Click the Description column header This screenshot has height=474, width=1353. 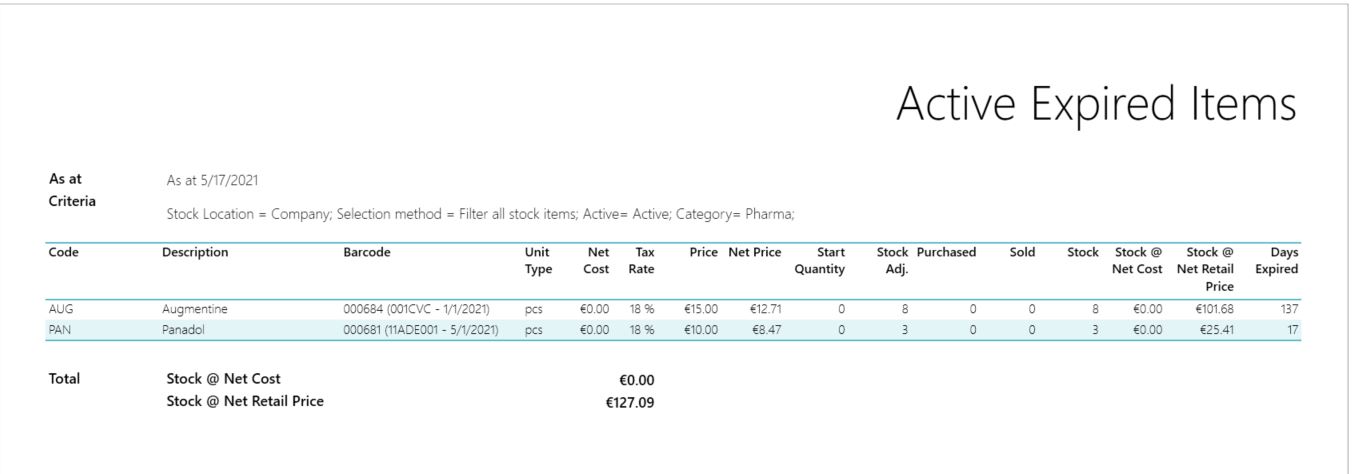[195, 253]
